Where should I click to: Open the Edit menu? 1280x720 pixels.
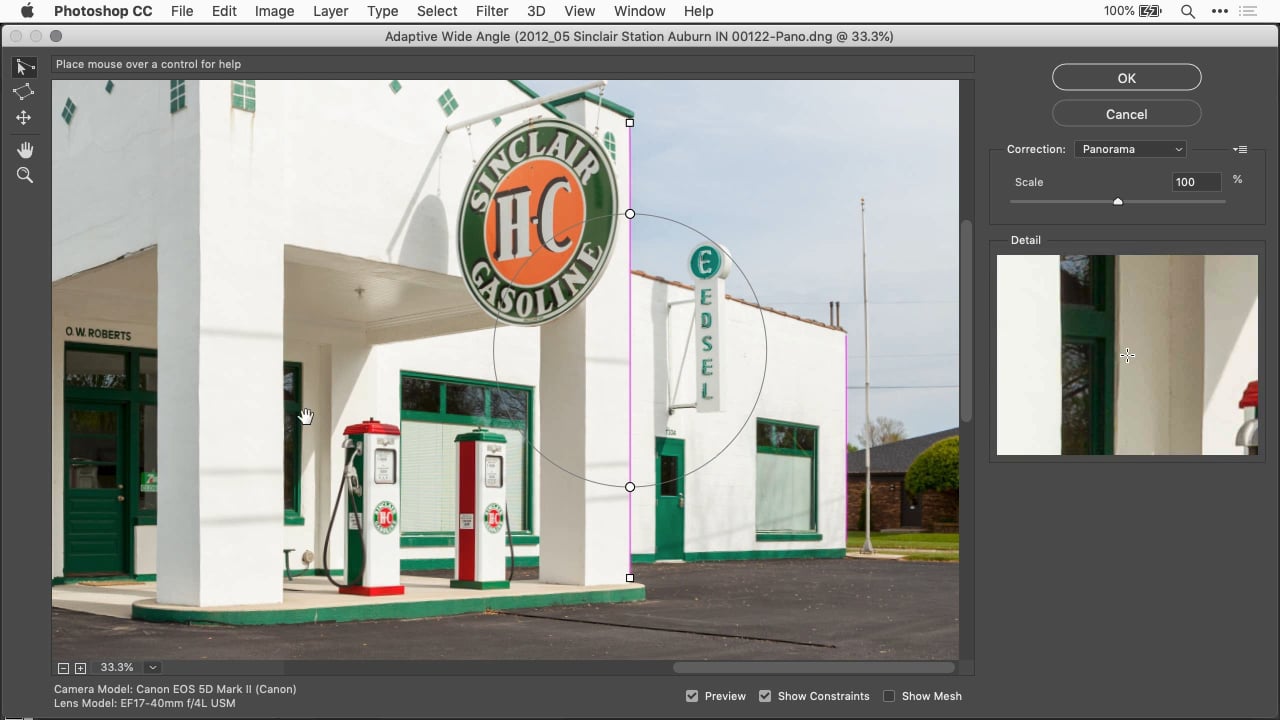pos(224,11)
